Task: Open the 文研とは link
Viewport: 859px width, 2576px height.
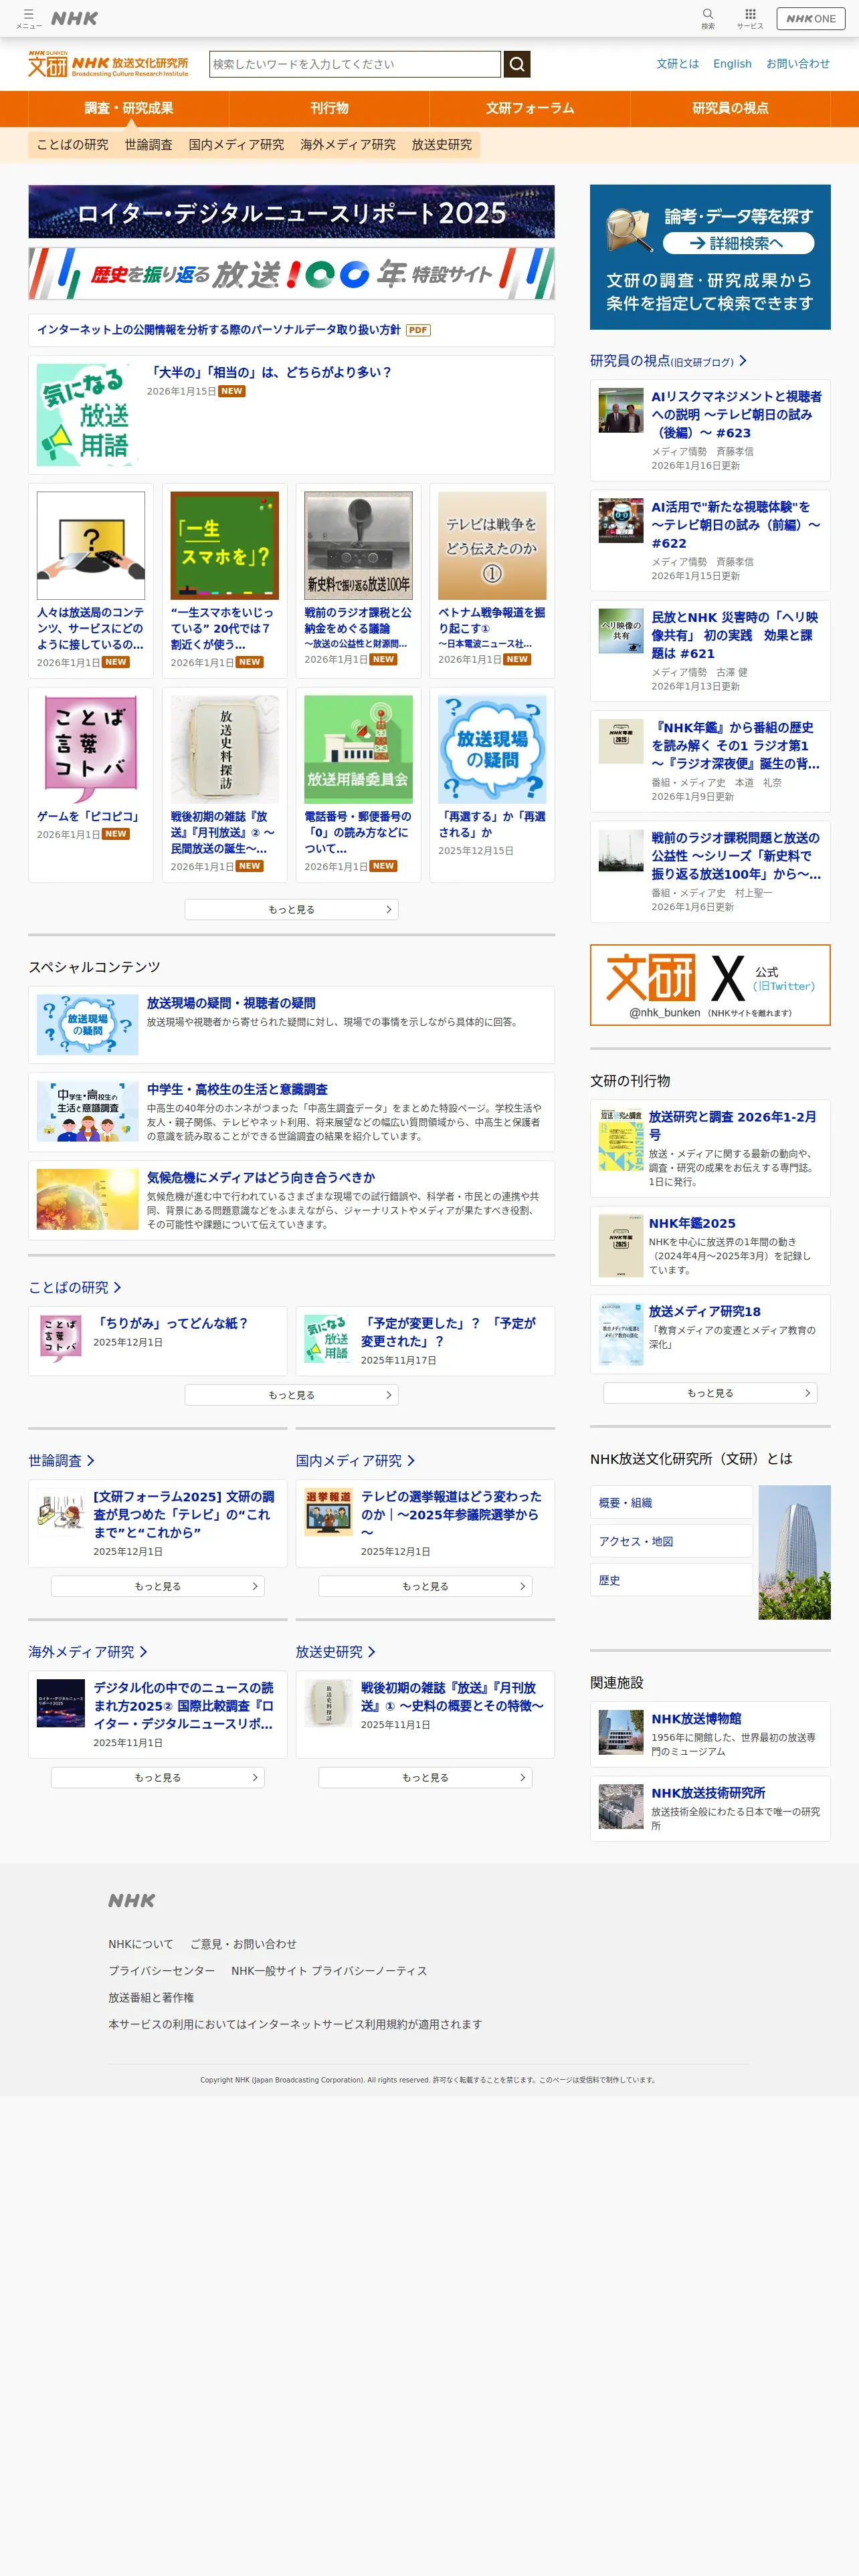Action: click(x=678, y=64)
